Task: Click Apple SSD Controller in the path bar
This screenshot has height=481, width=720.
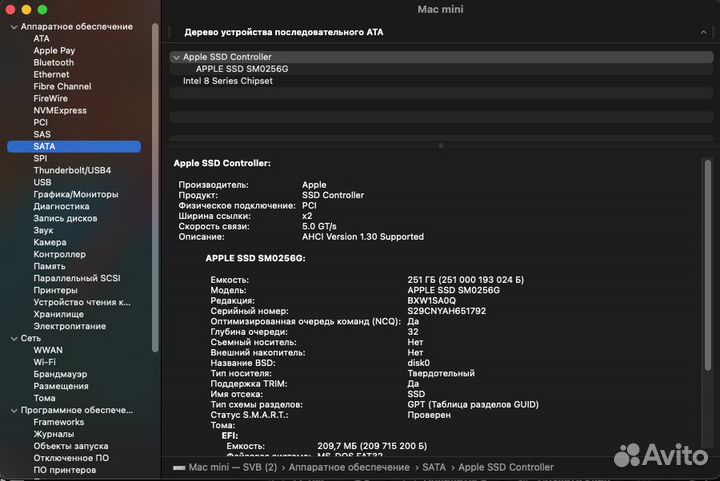Action: (x=506, y=467)
